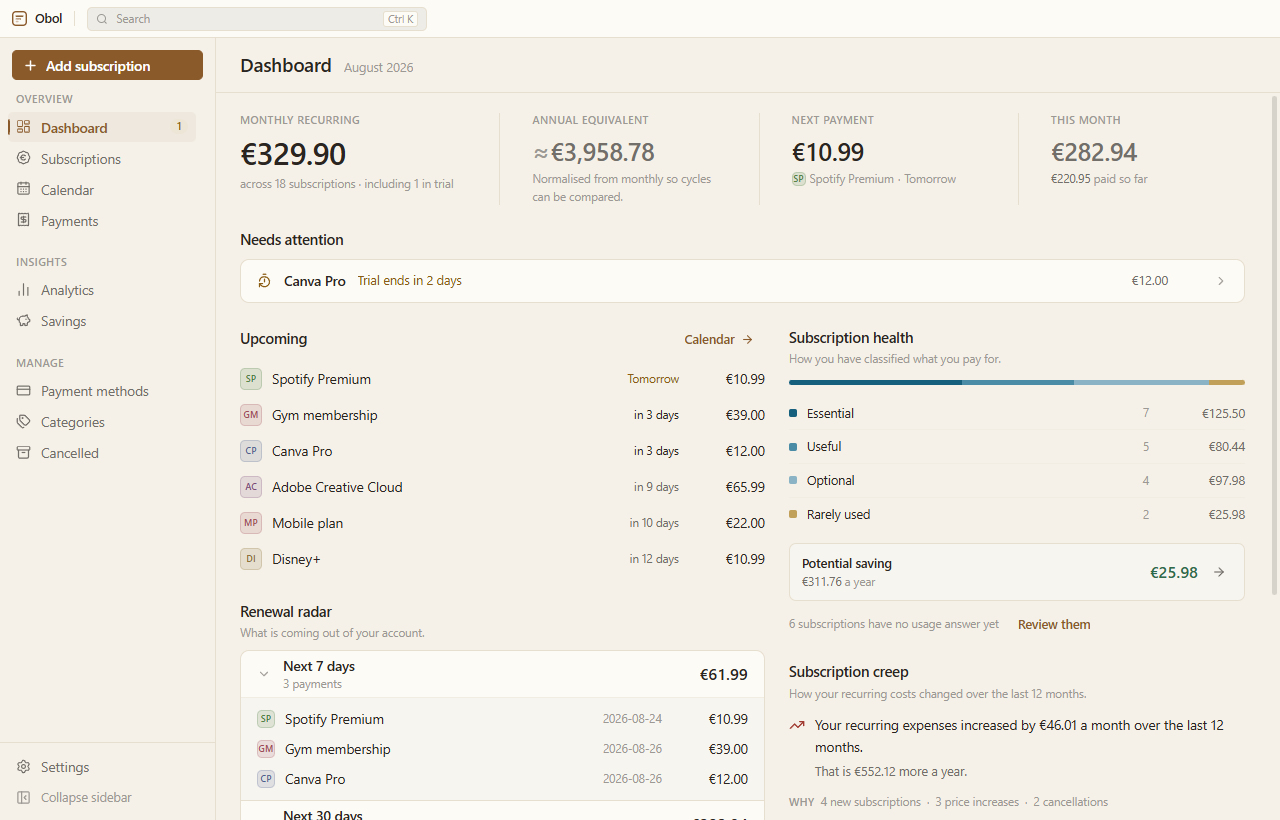Click the Rarely used gold health bar segment
1280x820 pixels.
tap(1227, 382)
